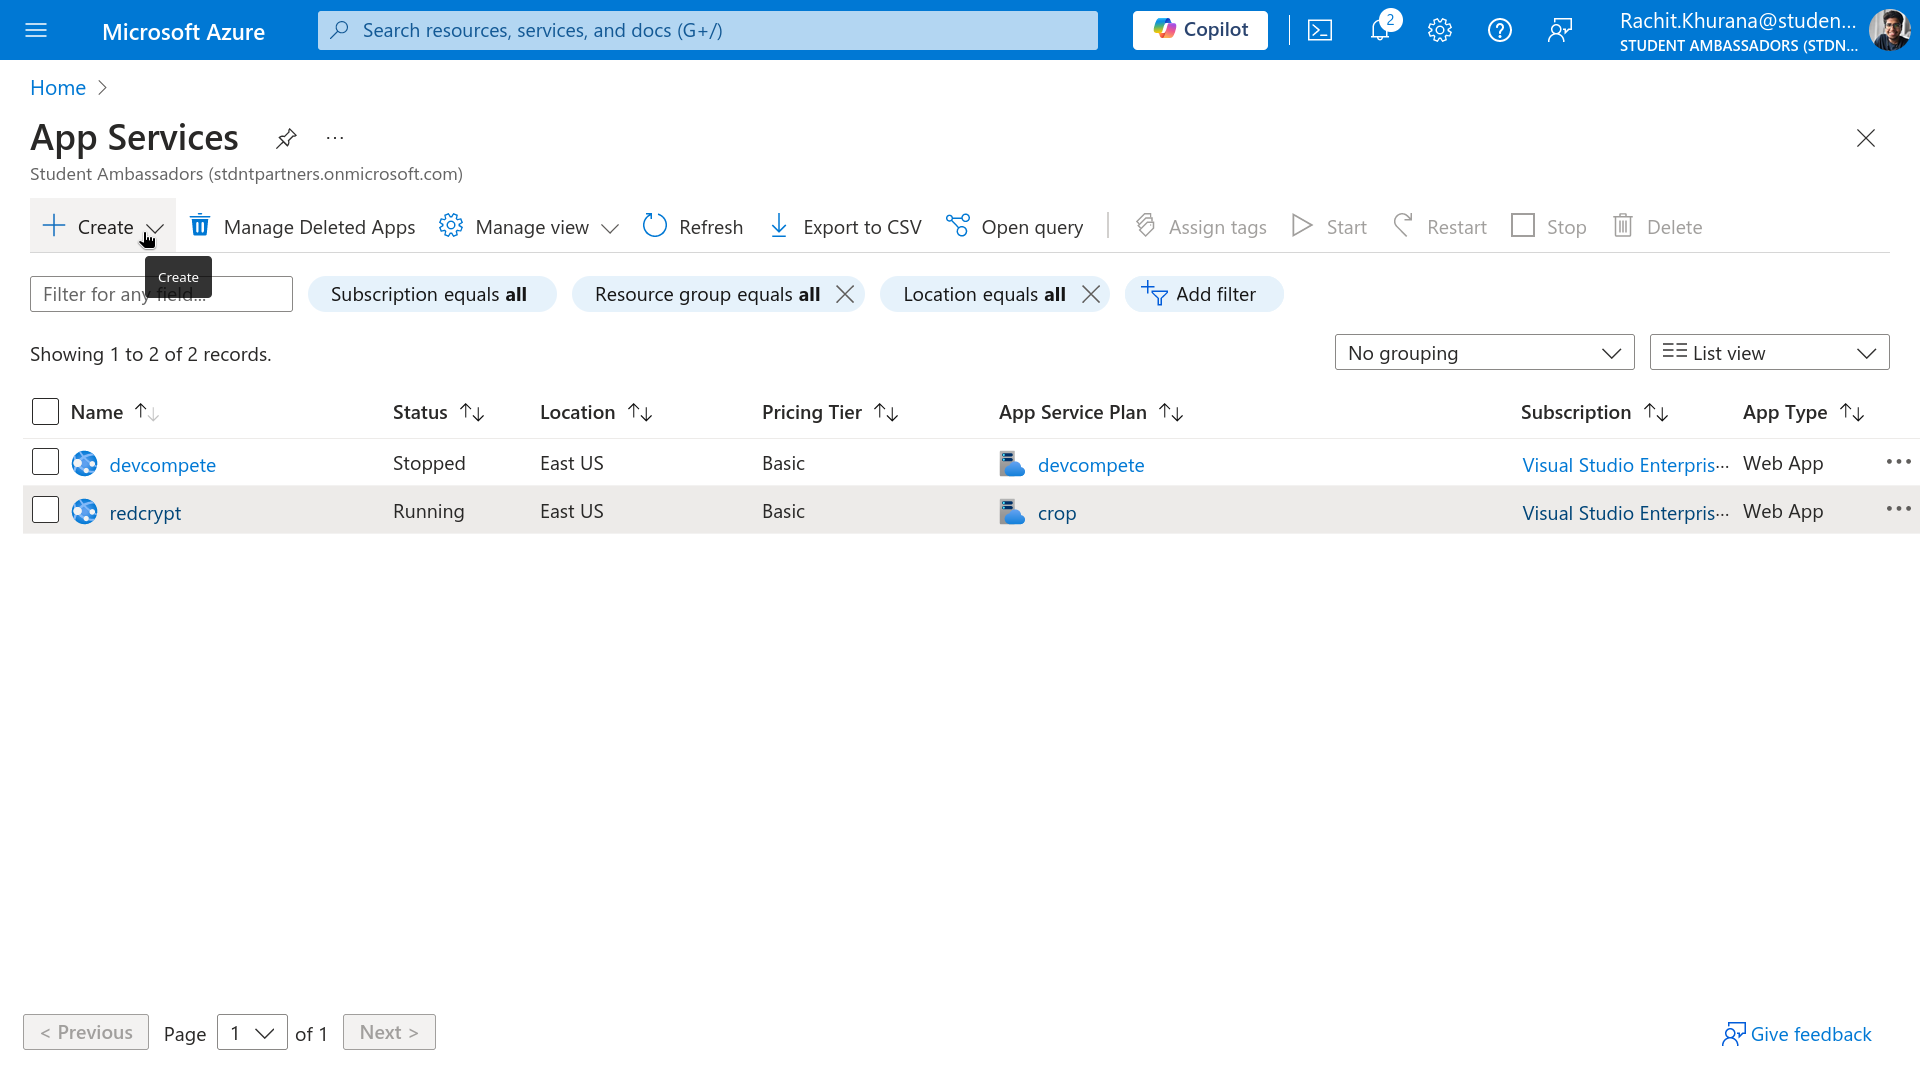Open the notifications bell icon
Image resolution: width=1920 pixels, height=1080 pixels.
coord(1380,30)
